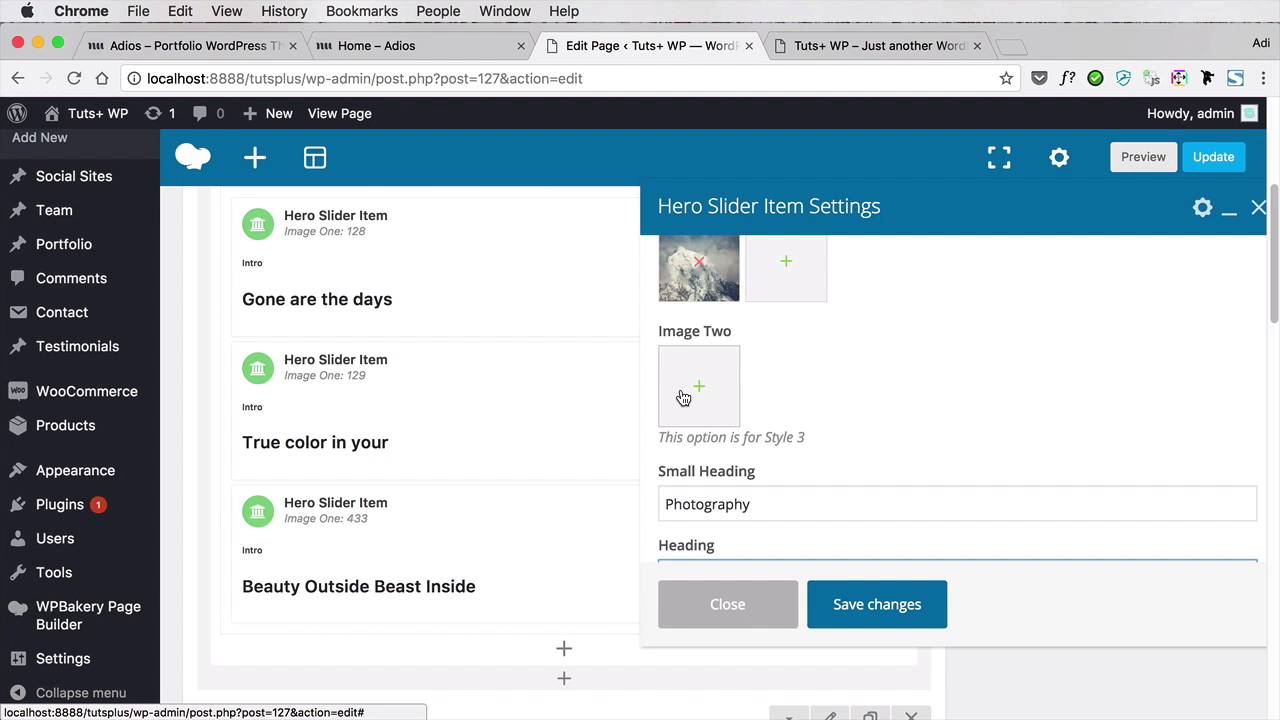
Task: Click browser back arrow
Action: click(x=18, y=78)
